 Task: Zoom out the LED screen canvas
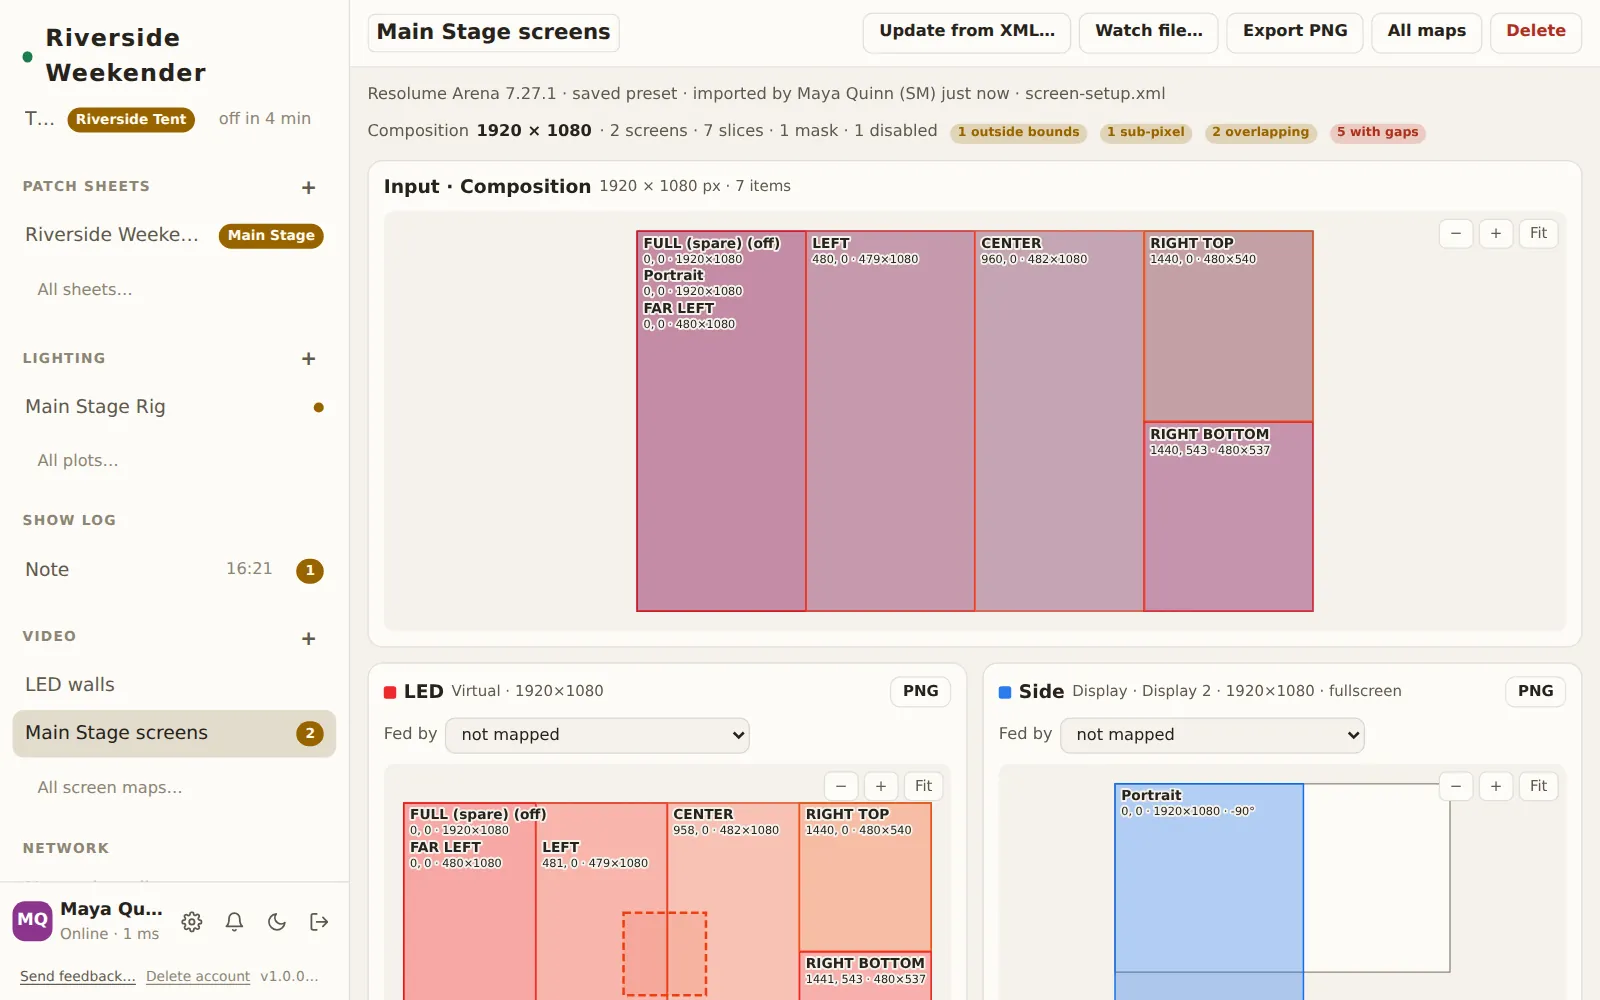[x=841, y=786]
